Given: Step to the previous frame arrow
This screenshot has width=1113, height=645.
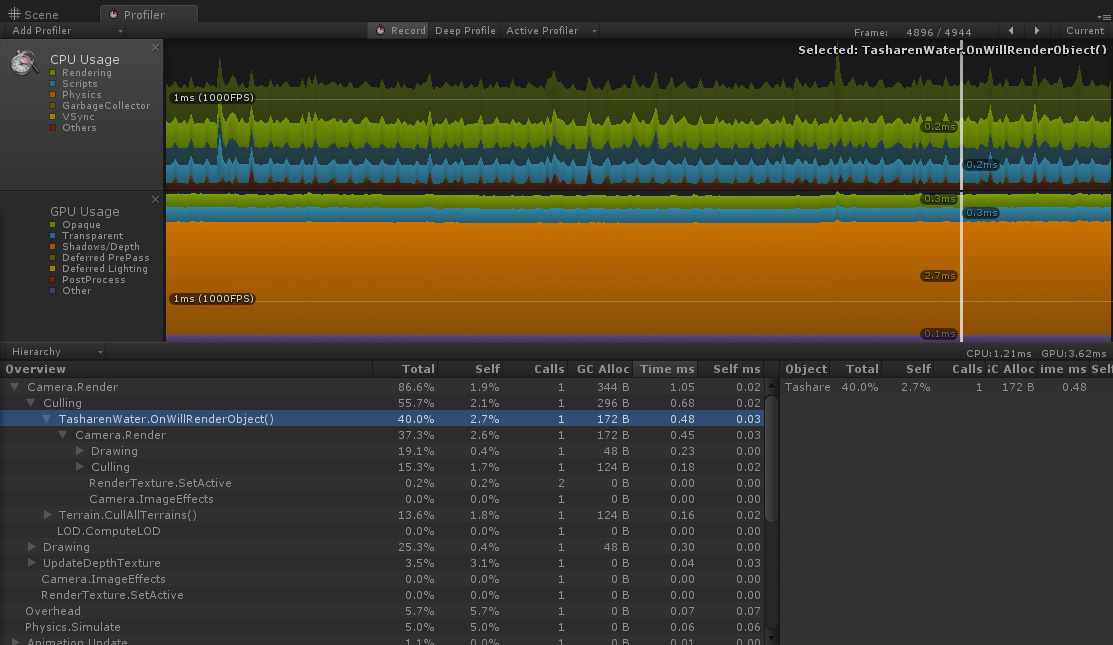Looking at the screenshot, I should click(x=1011, y=31).
